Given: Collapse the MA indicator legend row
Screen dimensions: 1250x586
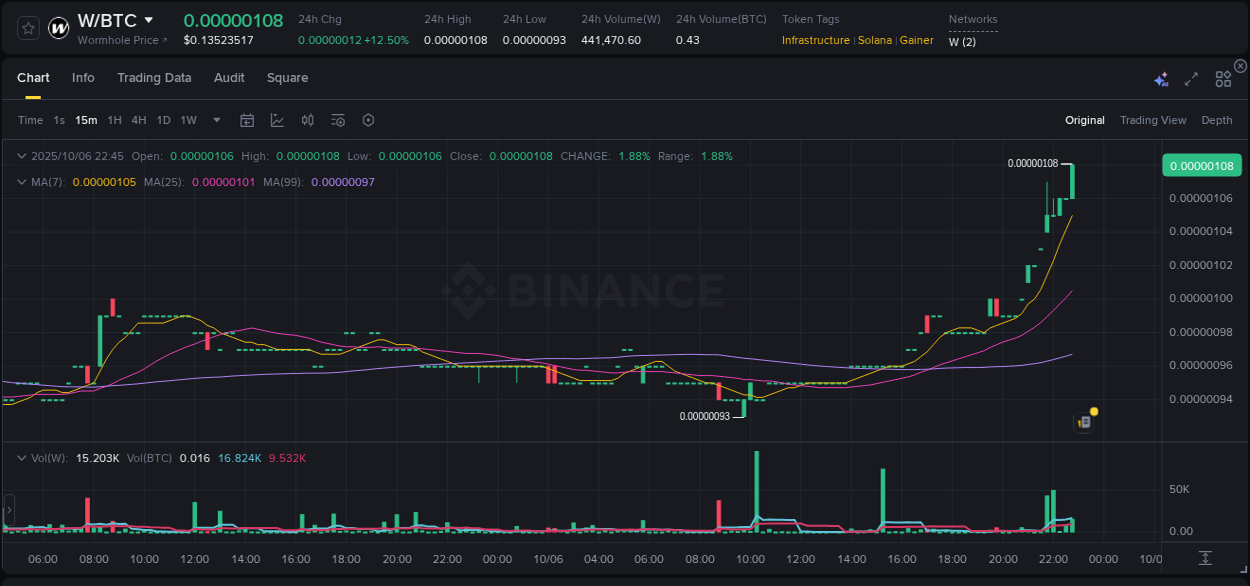Looking at the screenshot, I should pyautogui.click(x=21, y=182).
